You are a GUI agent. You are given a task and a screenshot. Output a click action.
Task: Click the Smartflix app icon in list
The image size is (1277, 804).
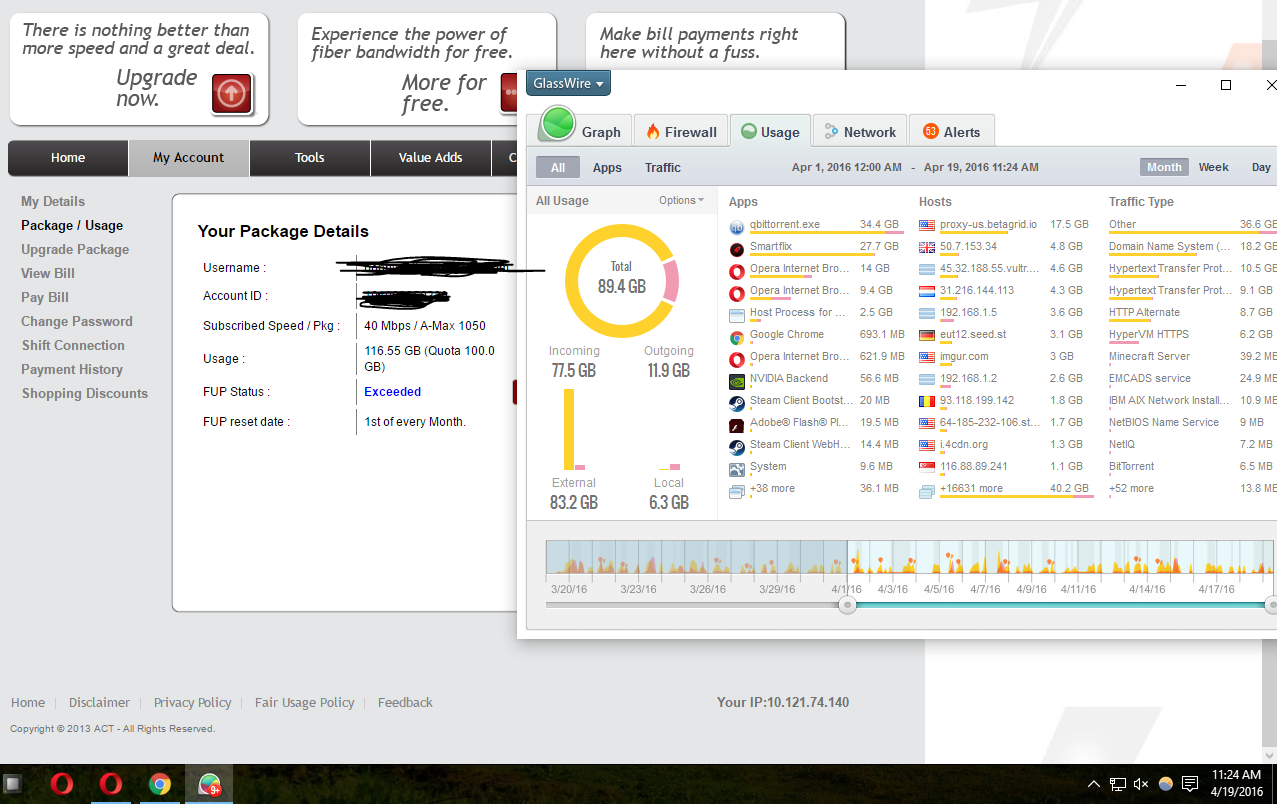click(737, 248)
